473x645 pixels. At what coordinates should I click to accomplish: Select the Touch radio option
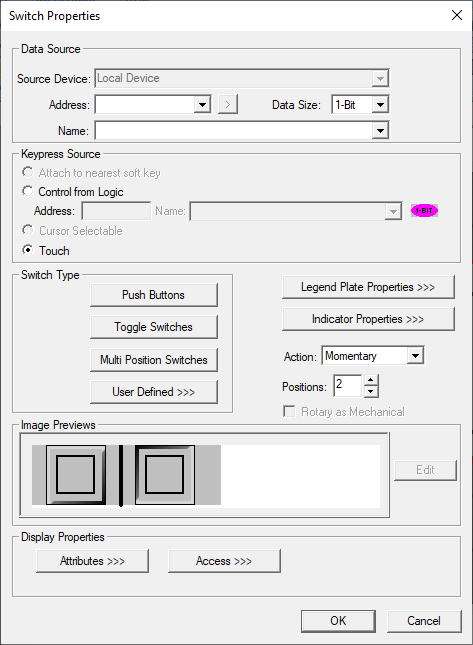click(x=28, y=250)
